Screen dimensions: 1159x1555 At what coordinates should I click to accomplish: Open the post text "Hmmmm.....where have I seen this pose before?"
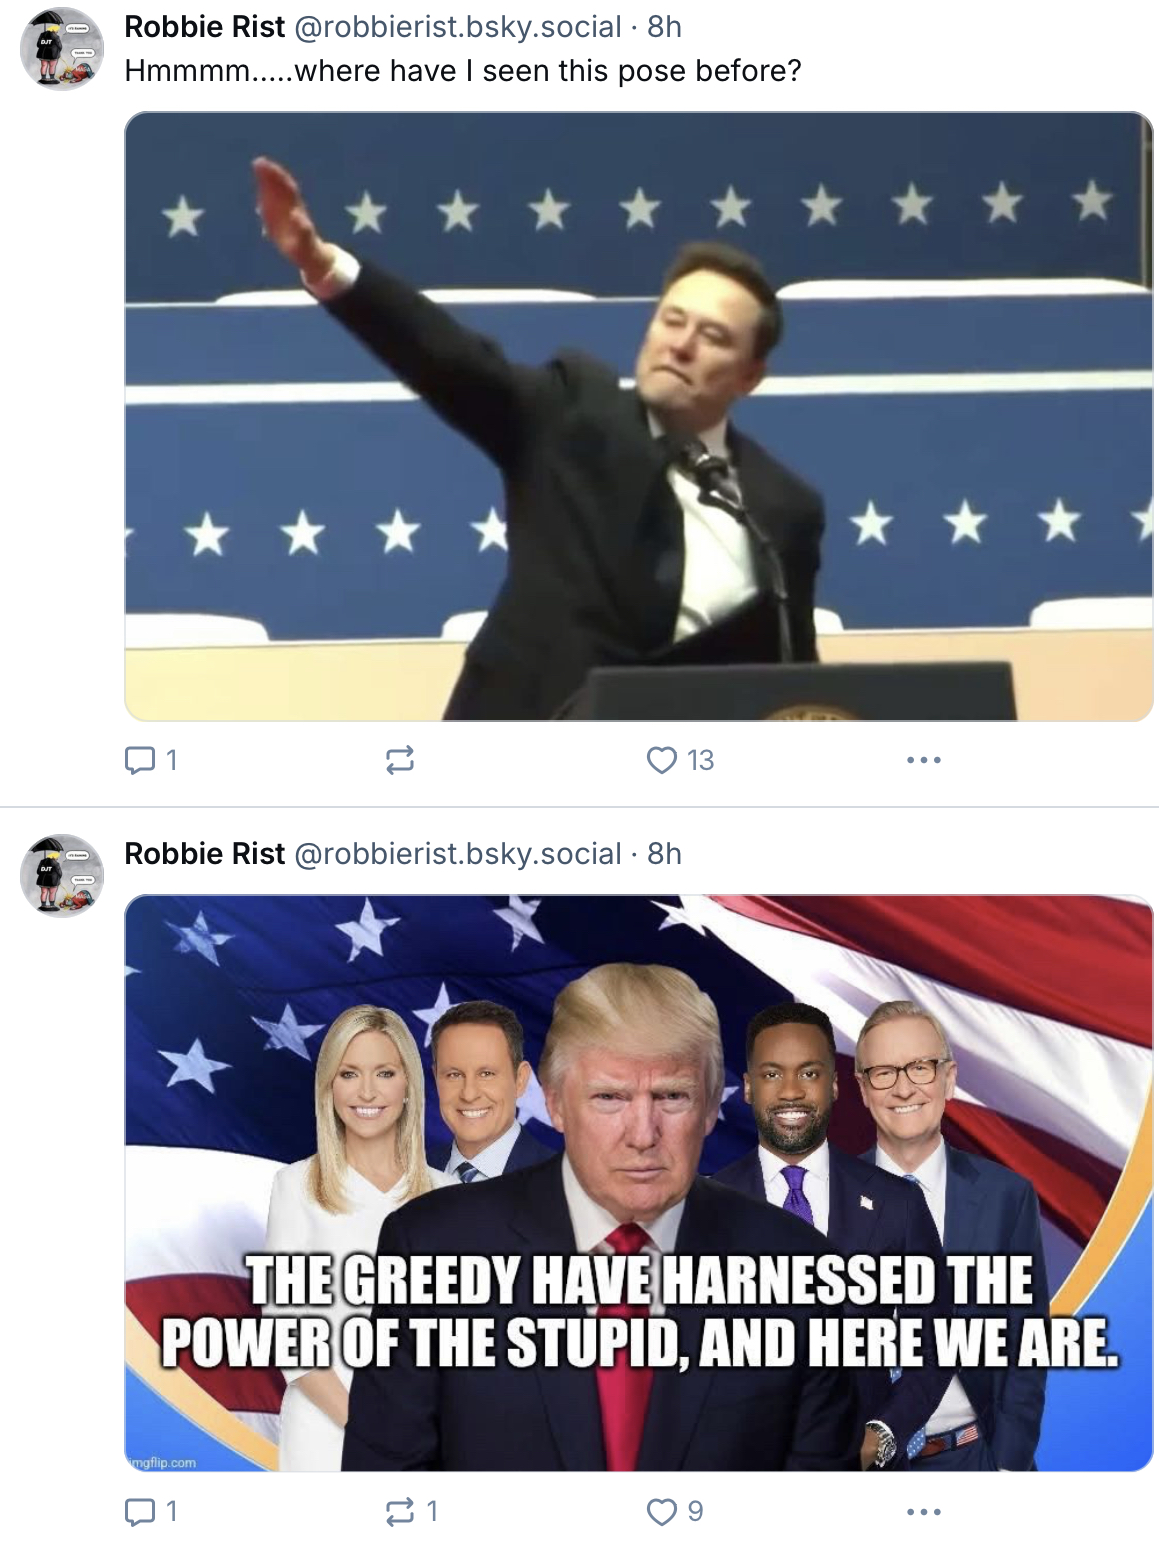(463, 71)
